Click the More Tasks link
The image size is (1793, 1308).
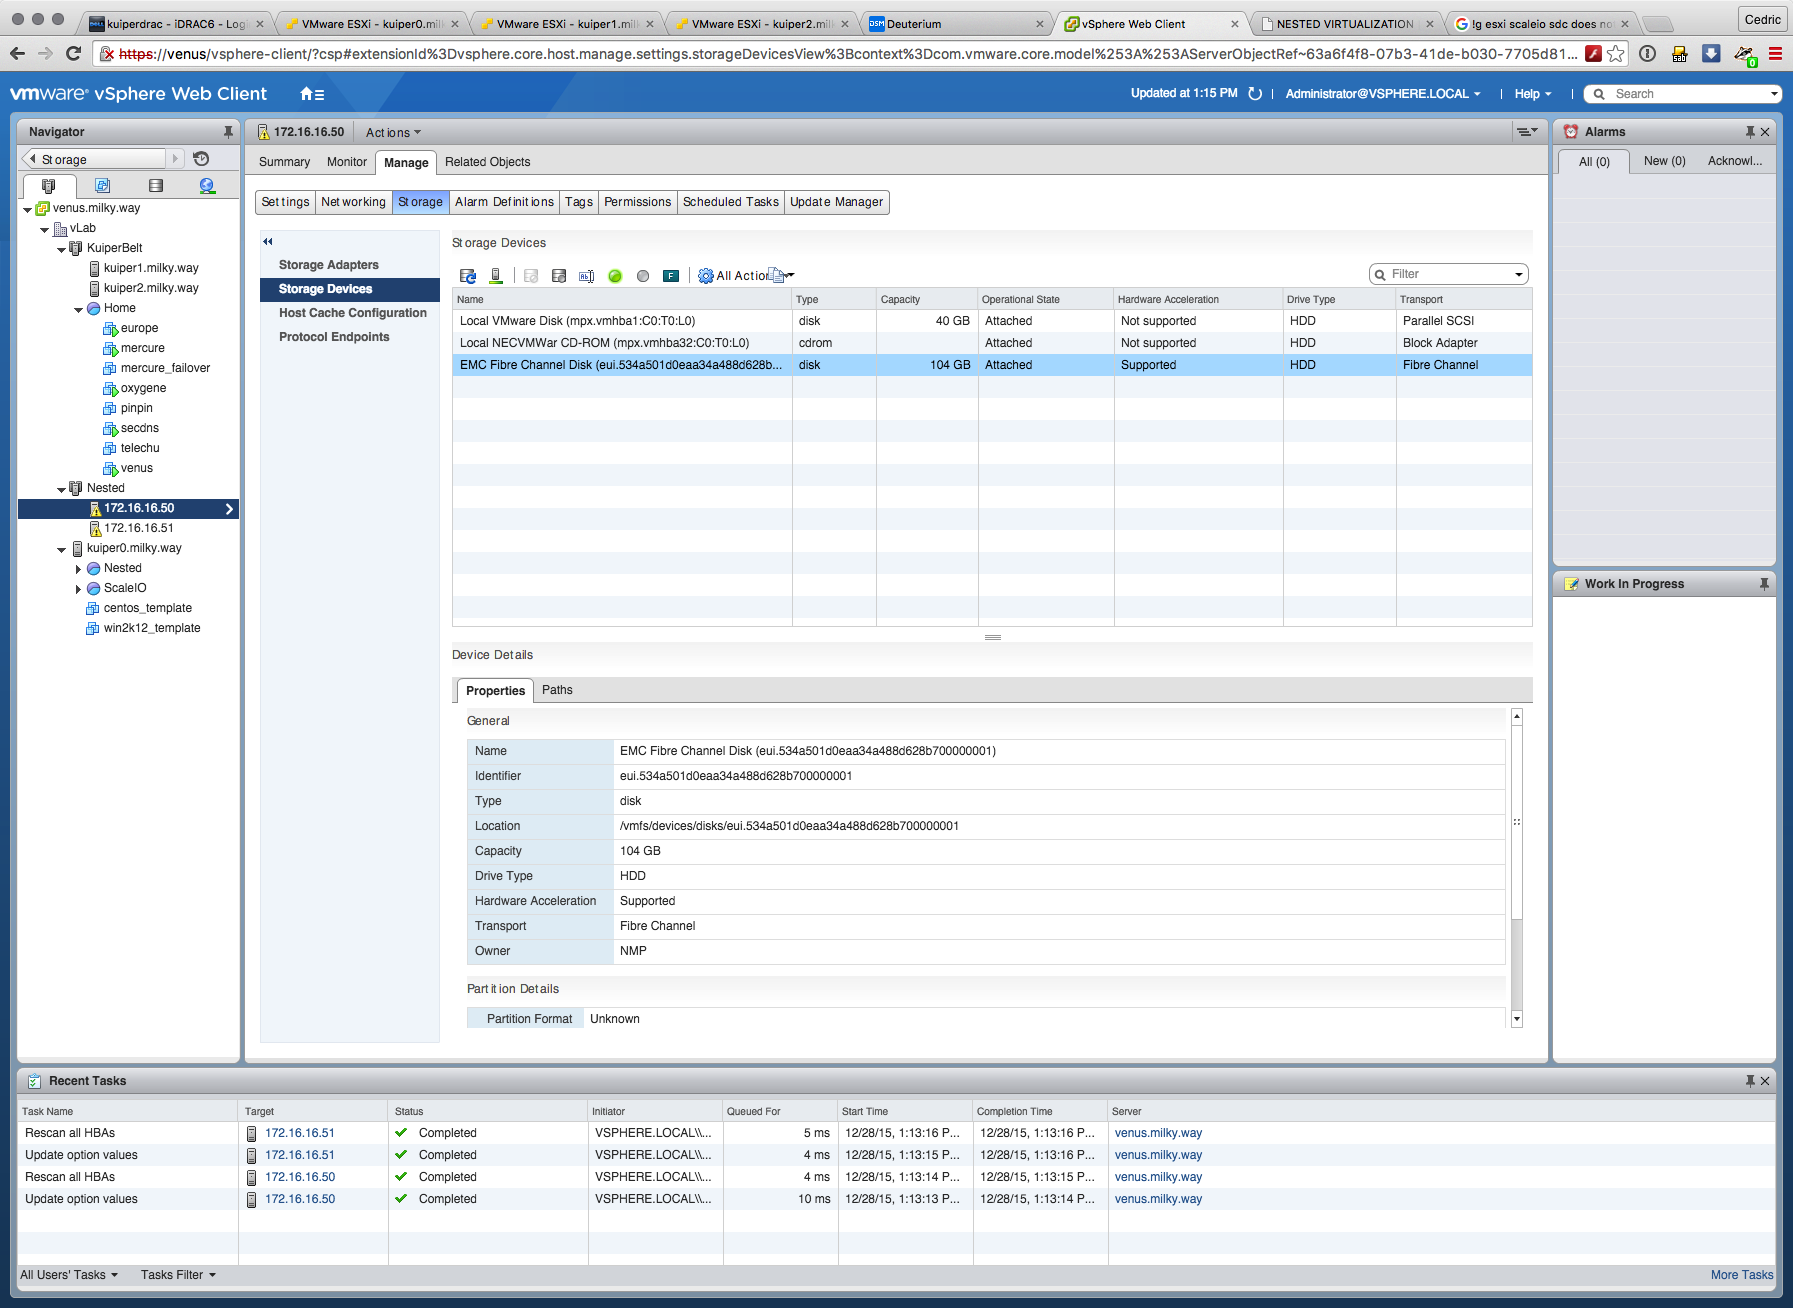[x=1741, y=1275]
